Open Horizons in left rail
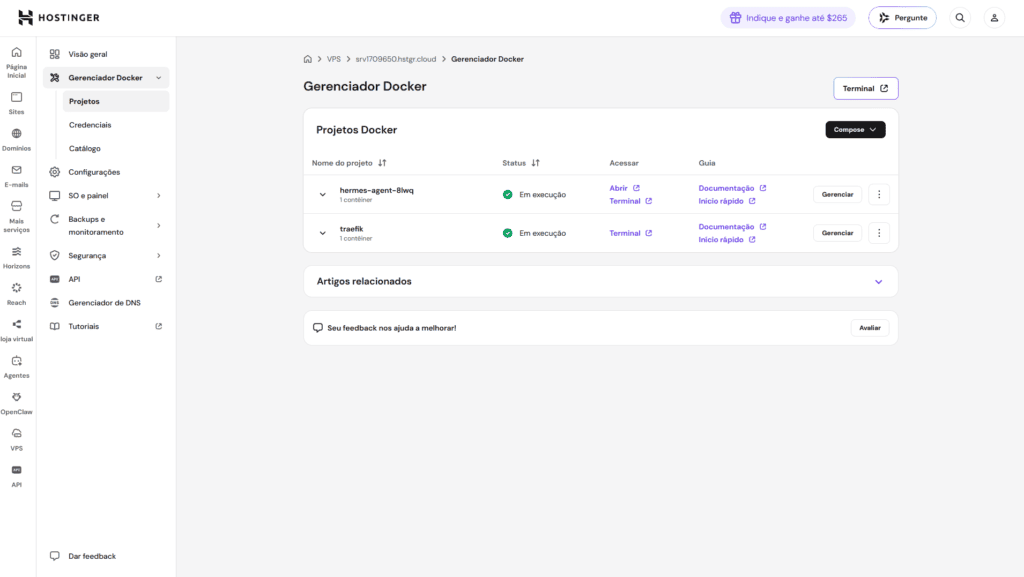Image resolution: width=1024 pixels, height=577 pixels. click(16, 258)
